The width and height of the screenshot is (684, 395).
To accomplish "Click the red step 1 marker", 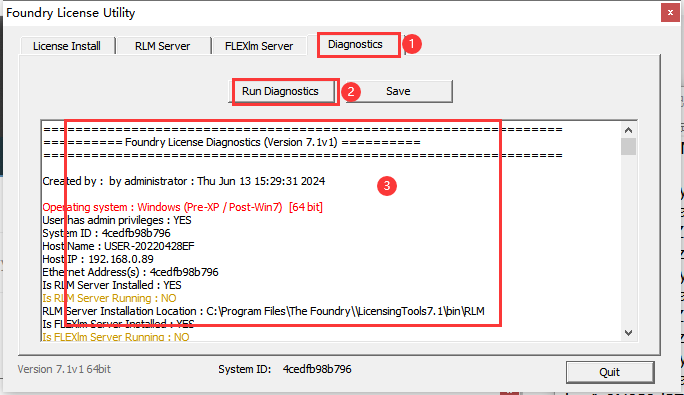I will (411, 44).
